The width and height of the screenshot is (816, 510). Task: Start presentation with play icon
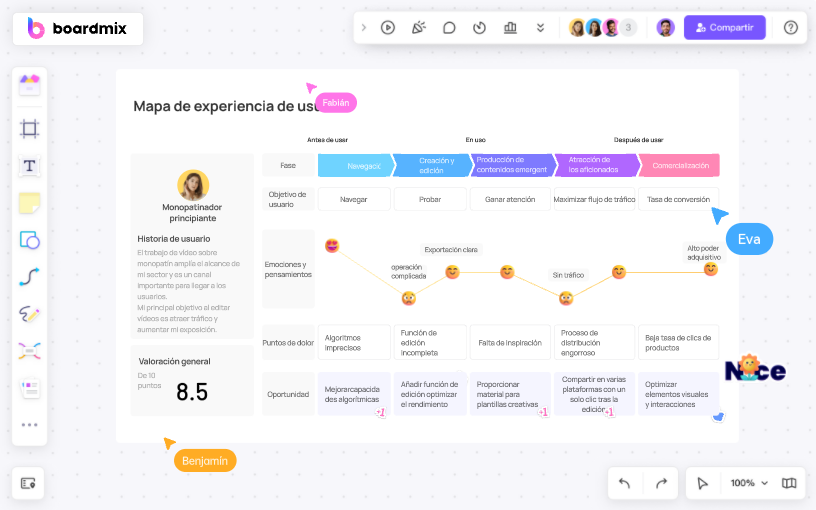coord(388,28)
